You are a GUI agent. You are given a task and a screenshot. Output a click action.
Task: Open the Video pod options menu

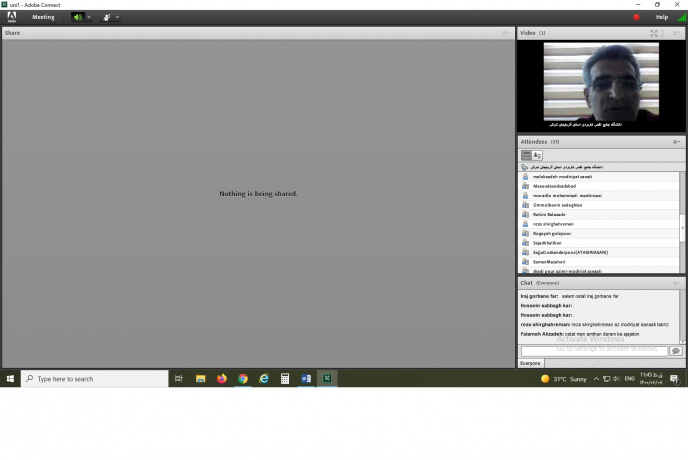click(x=677, y=33)
